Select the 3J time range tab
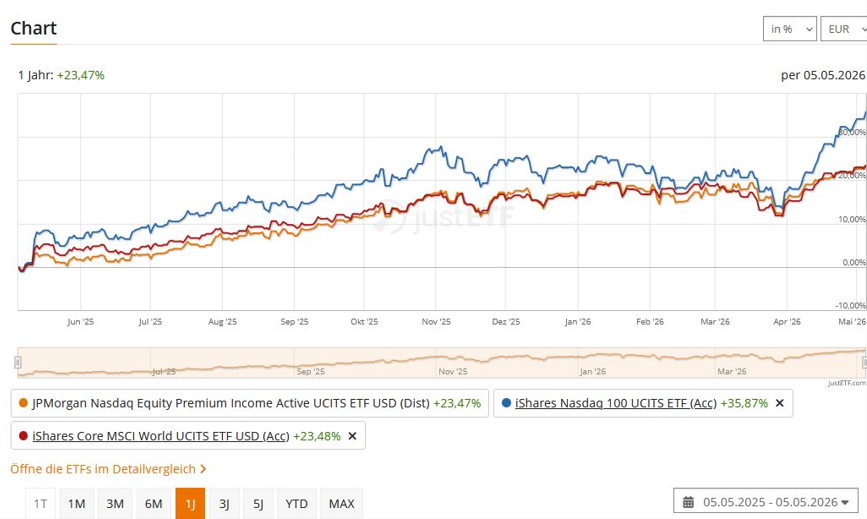 coord(224,504)
